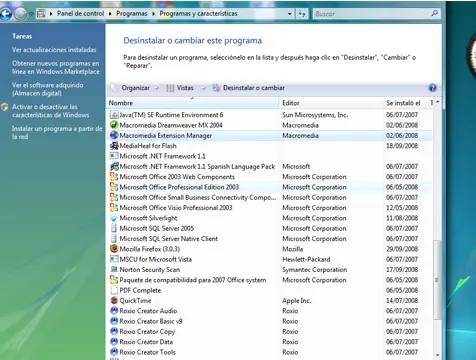The width and height of the screenshot is (476, 360).
Task: Click the .NET Framework Spanish Language Pack icon
Action: coord(114,166)
